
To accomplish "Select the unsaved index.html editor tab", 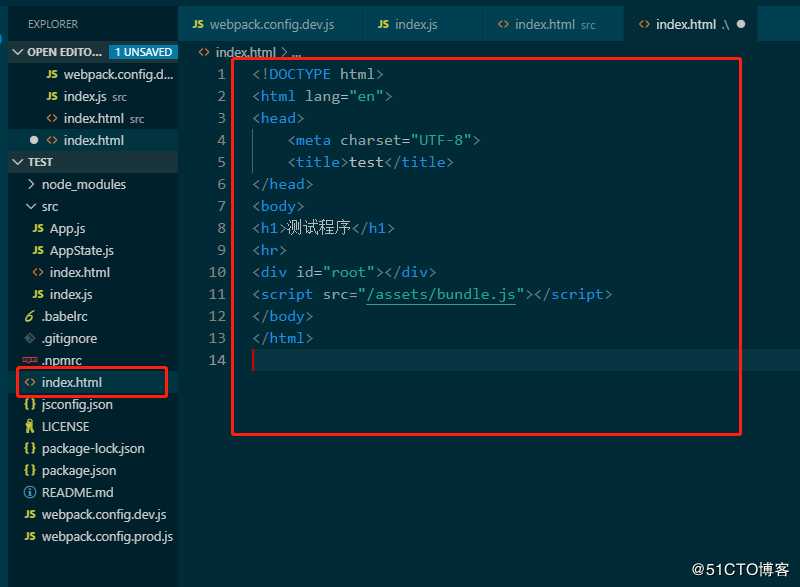I will click(x=690, y=24).
